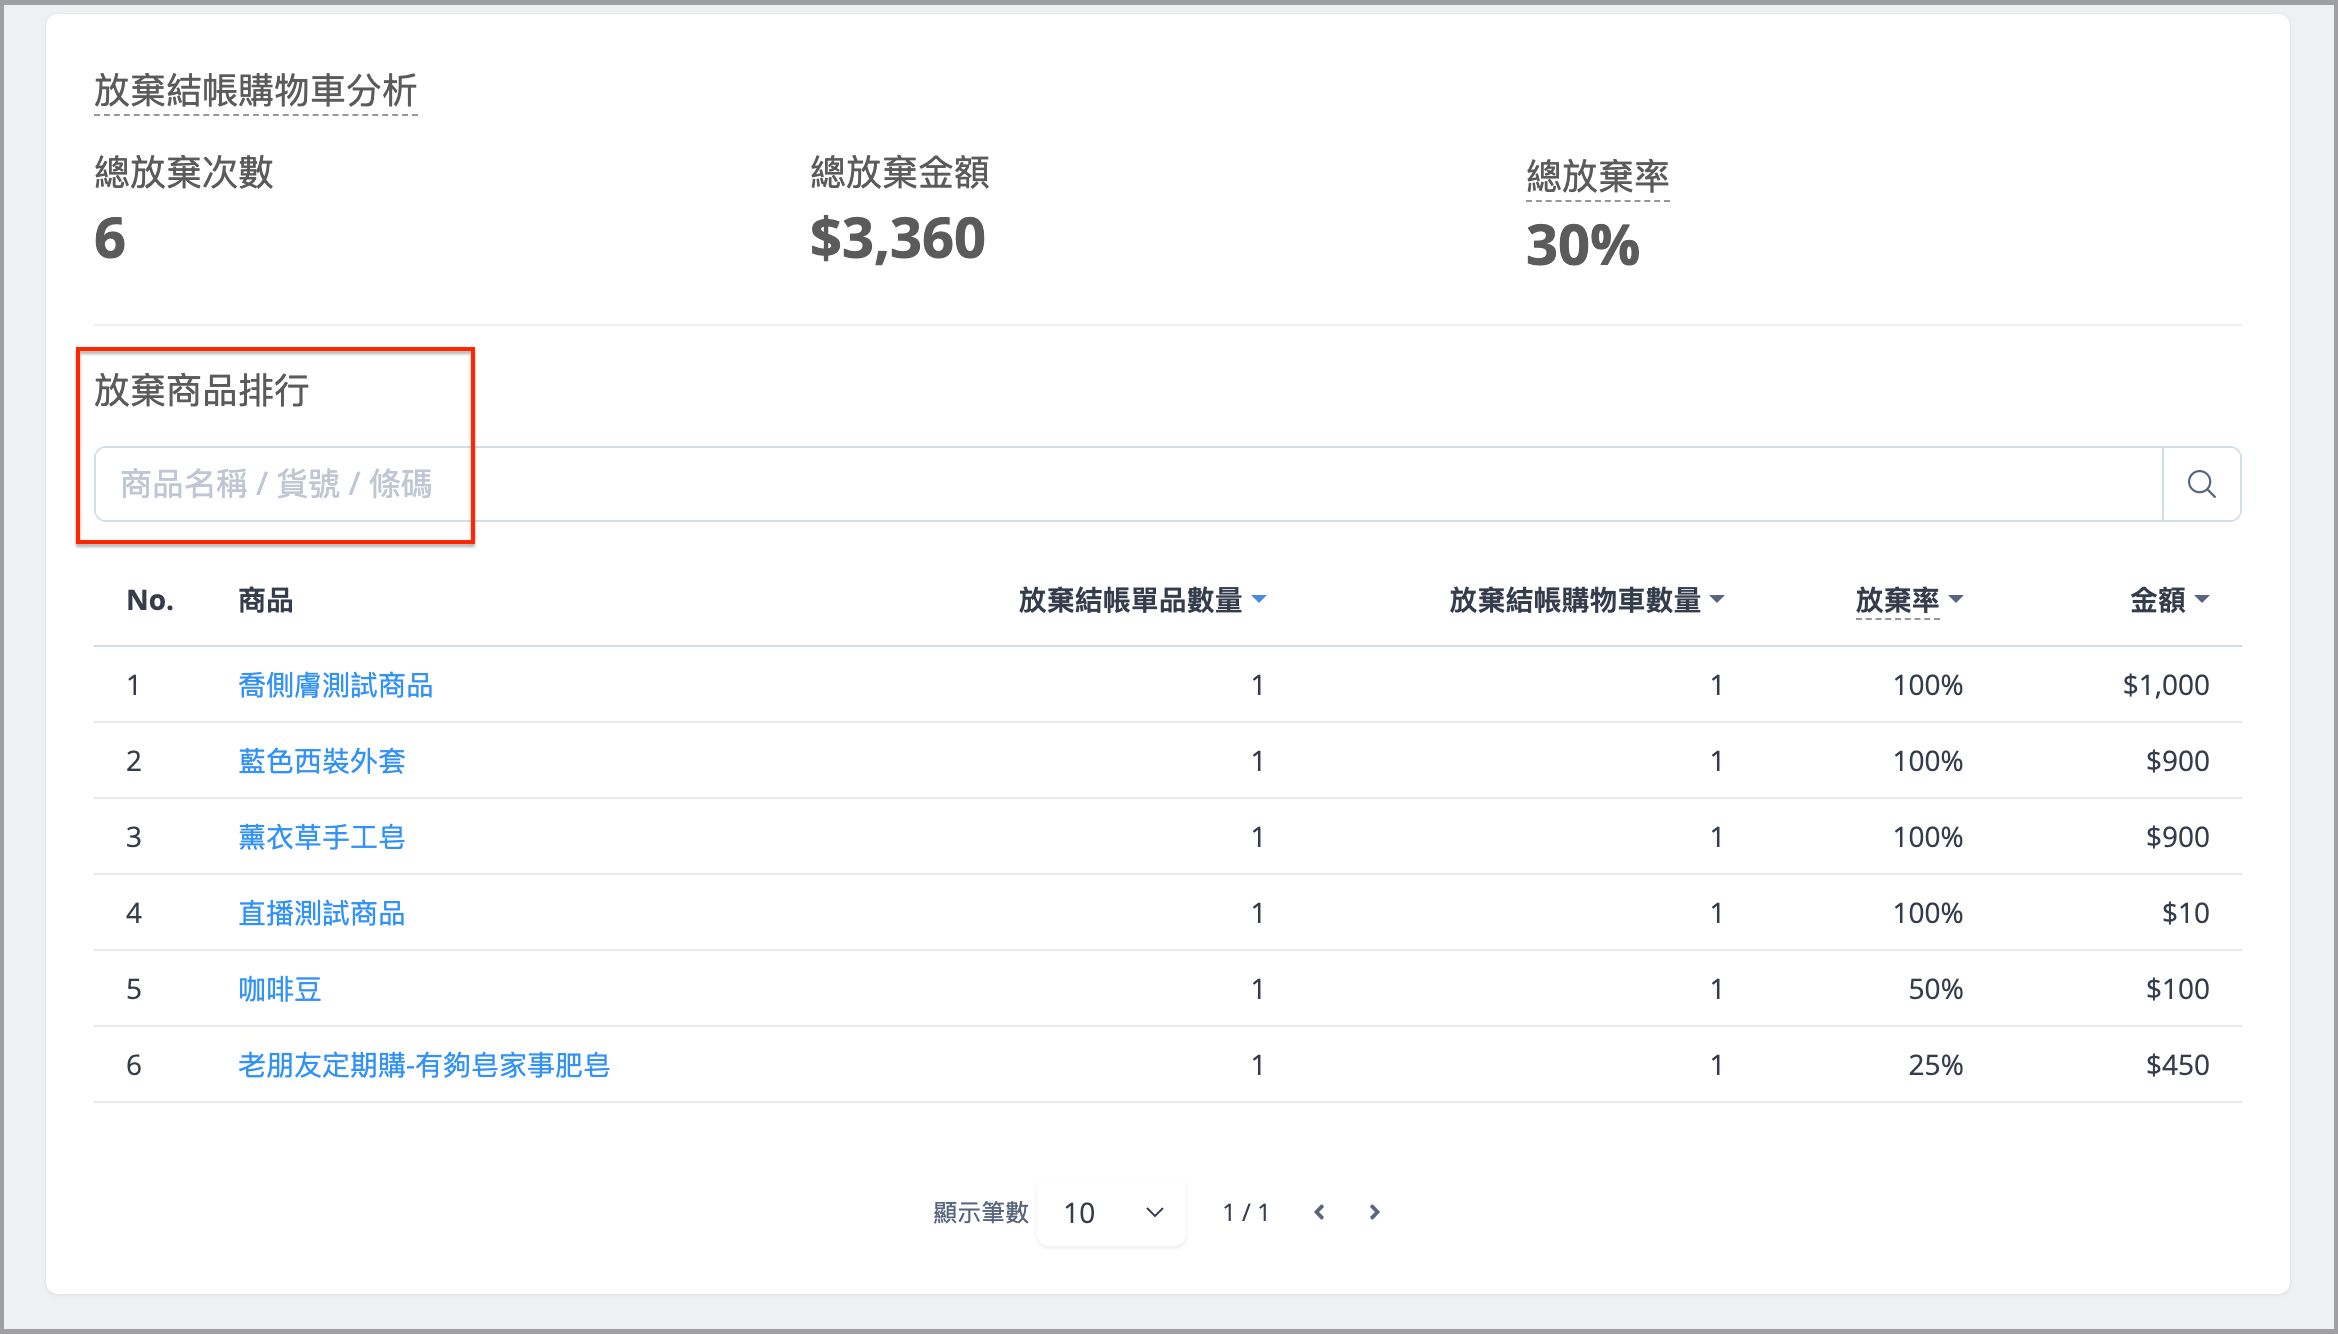Screen dimensions: 2338x1334
Task: Open 藍色西裝外套 product link
Action: [x=321, y=761]
